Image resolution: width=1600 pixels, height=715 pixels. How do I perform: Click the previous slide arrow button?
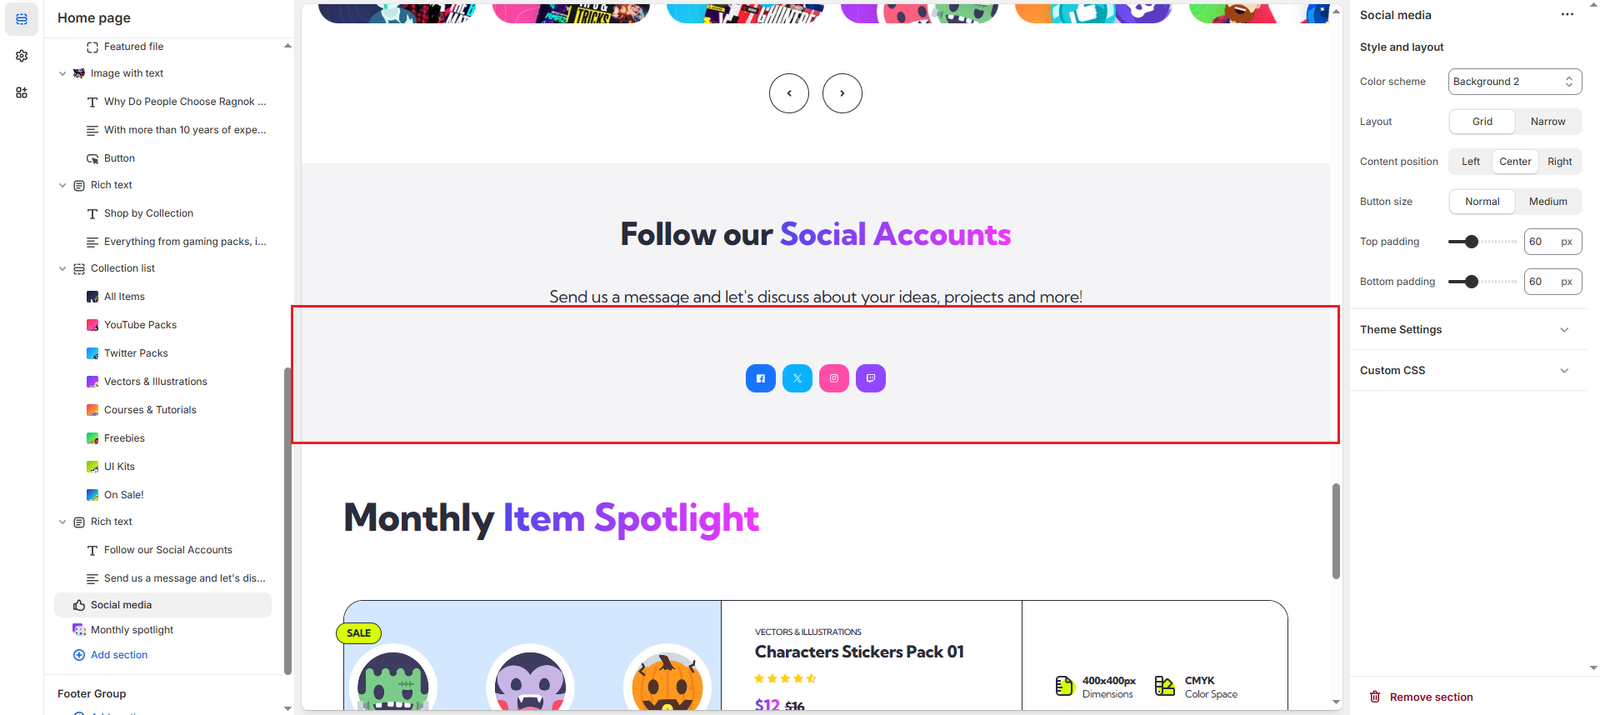(x=789, y=93)
